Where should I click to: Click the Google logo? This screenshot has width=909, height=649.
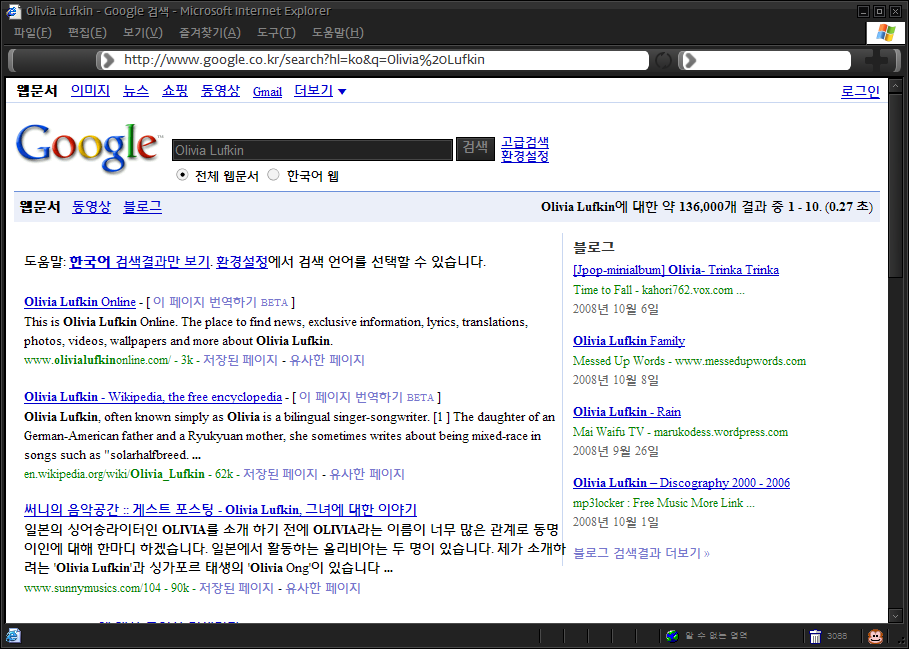[89, 147]
